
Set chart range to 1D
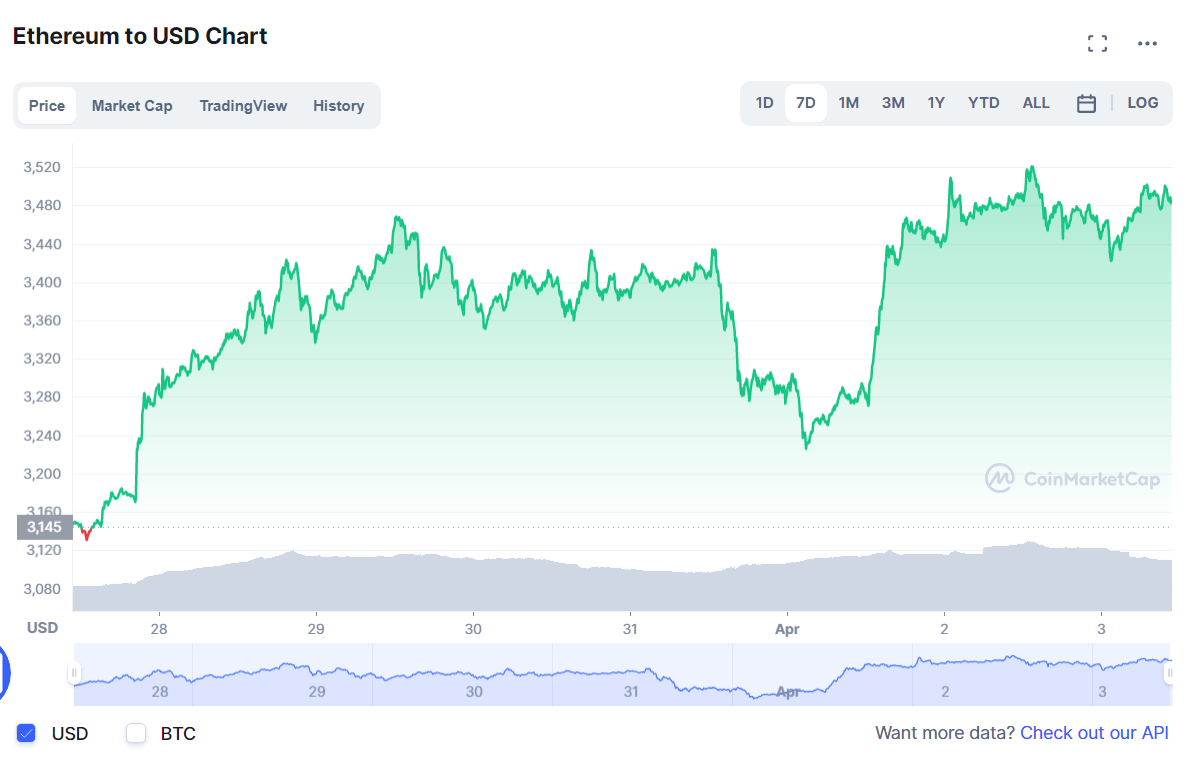coord(764,103)
